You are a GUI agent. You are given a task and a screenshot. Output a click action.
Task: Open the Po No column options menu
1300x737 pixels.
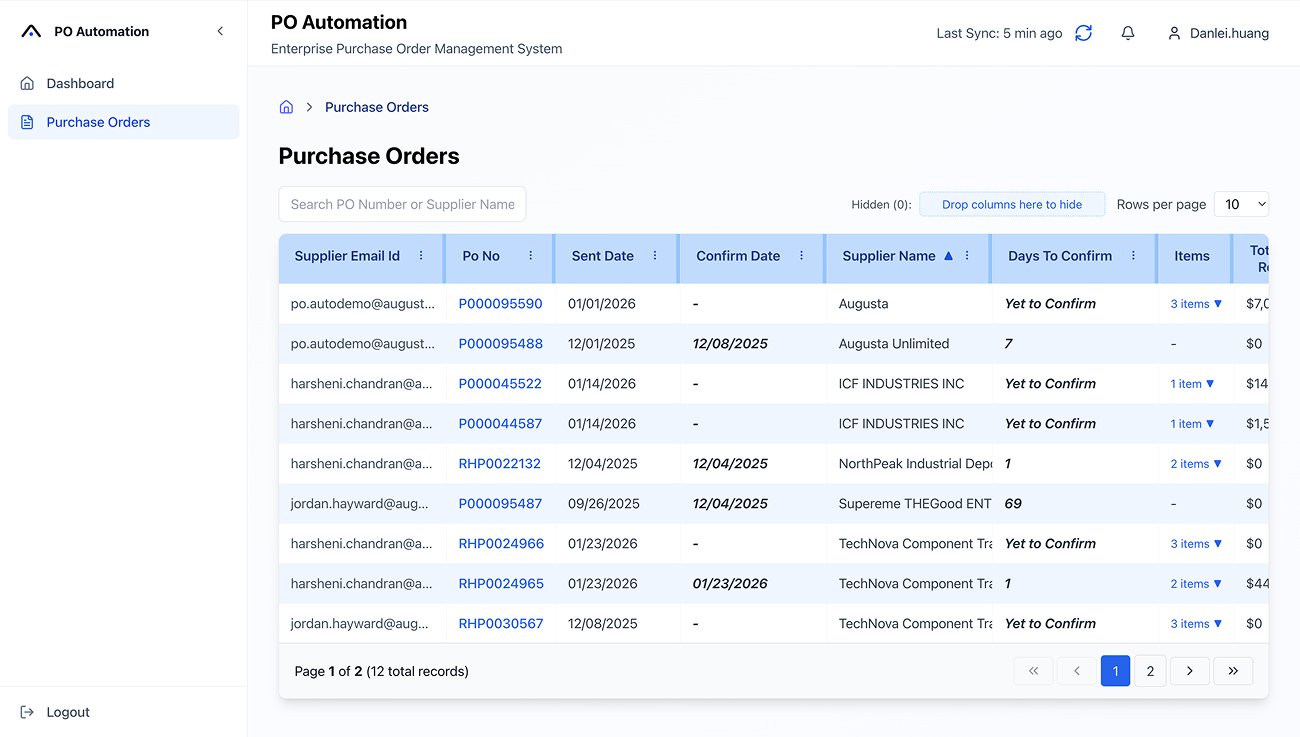point(530,257)
